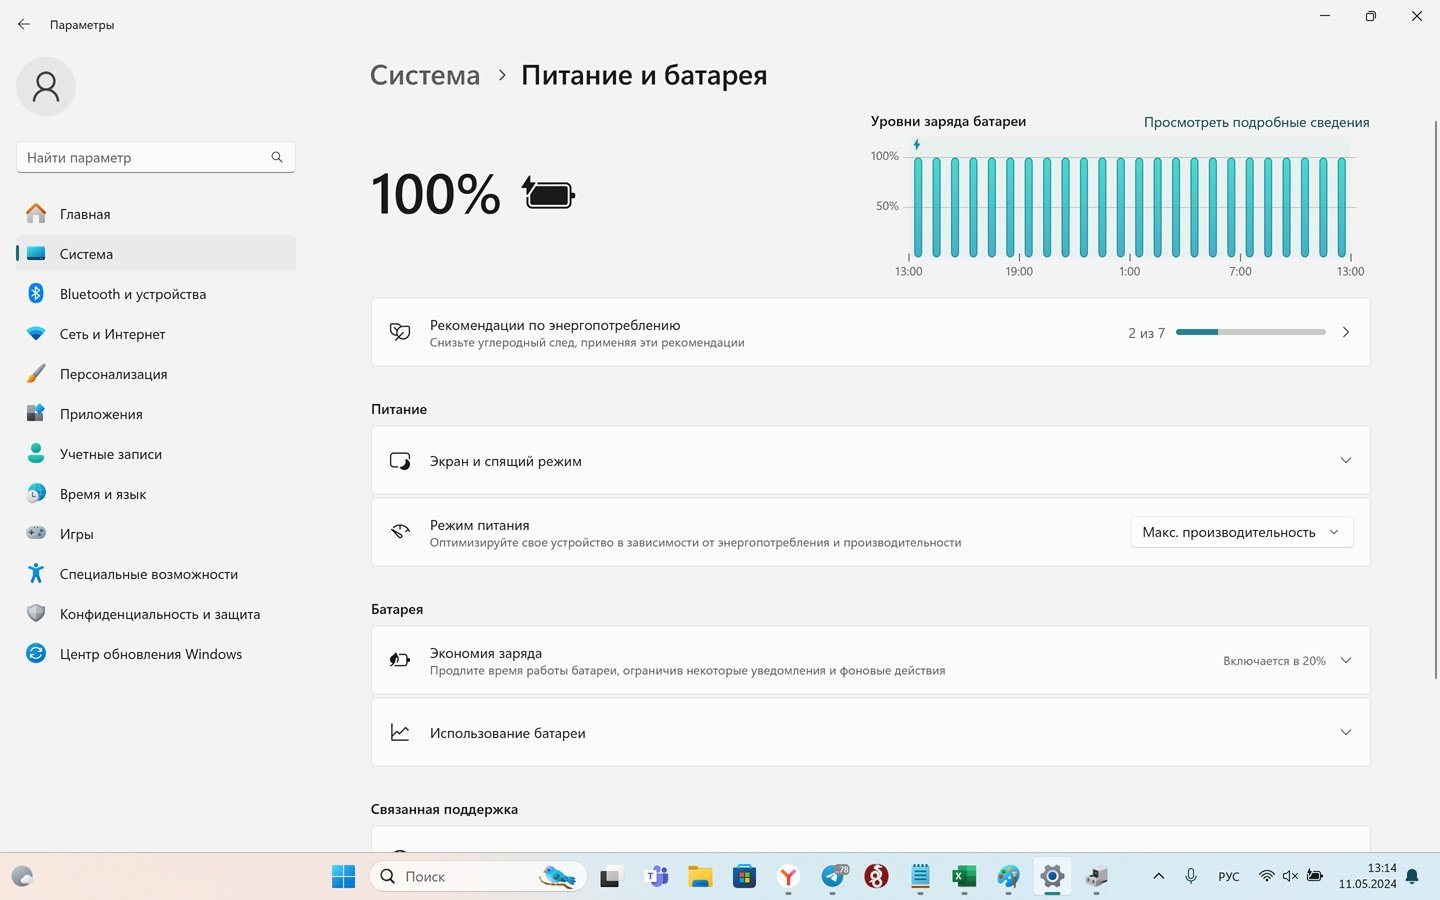Open Microsoft Store from taskbar
Screen dimensions: 1440x900
click(744, 877)
